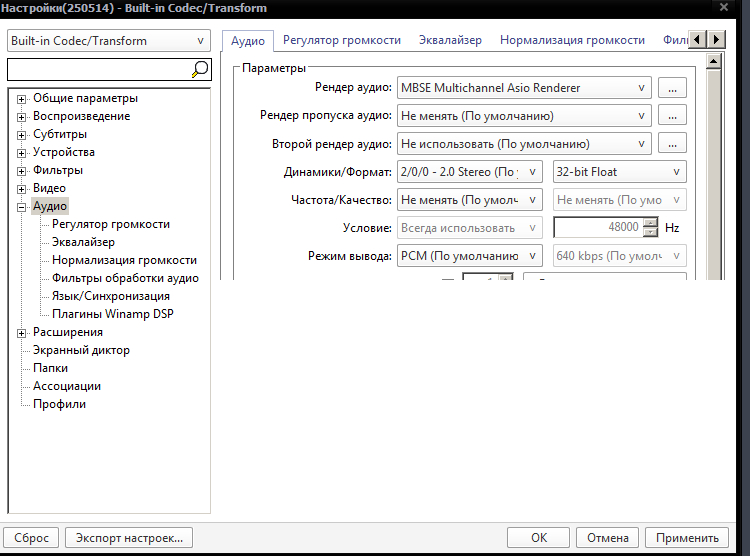Switch to the Эквалайзер tab

click(x=450, y=40)
